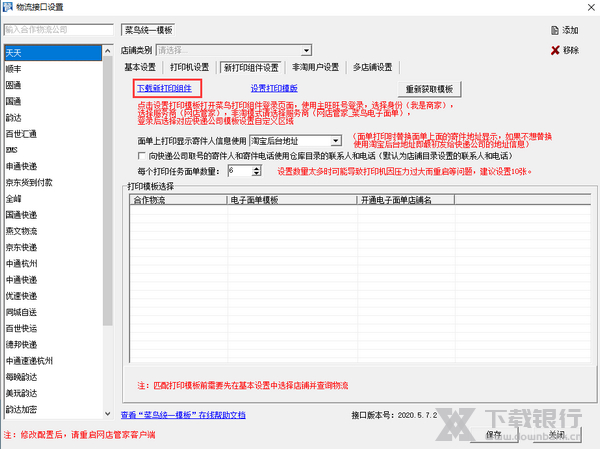The width and height of the screenshot is (600, 449).
Task: Open the 菜鸟统一模板 online help document link
Action: point(183,415)
